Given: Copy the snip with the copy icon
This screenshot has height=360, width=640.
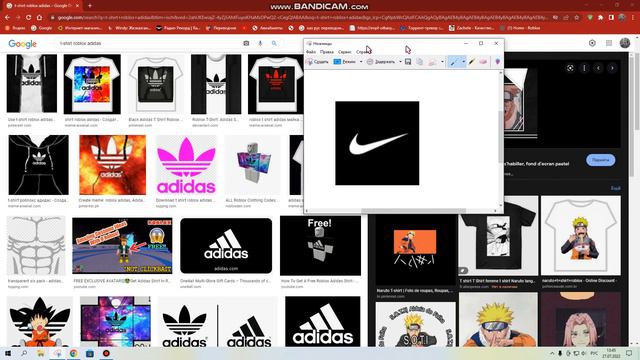Looking at the screenshot, I should [419, 62].
